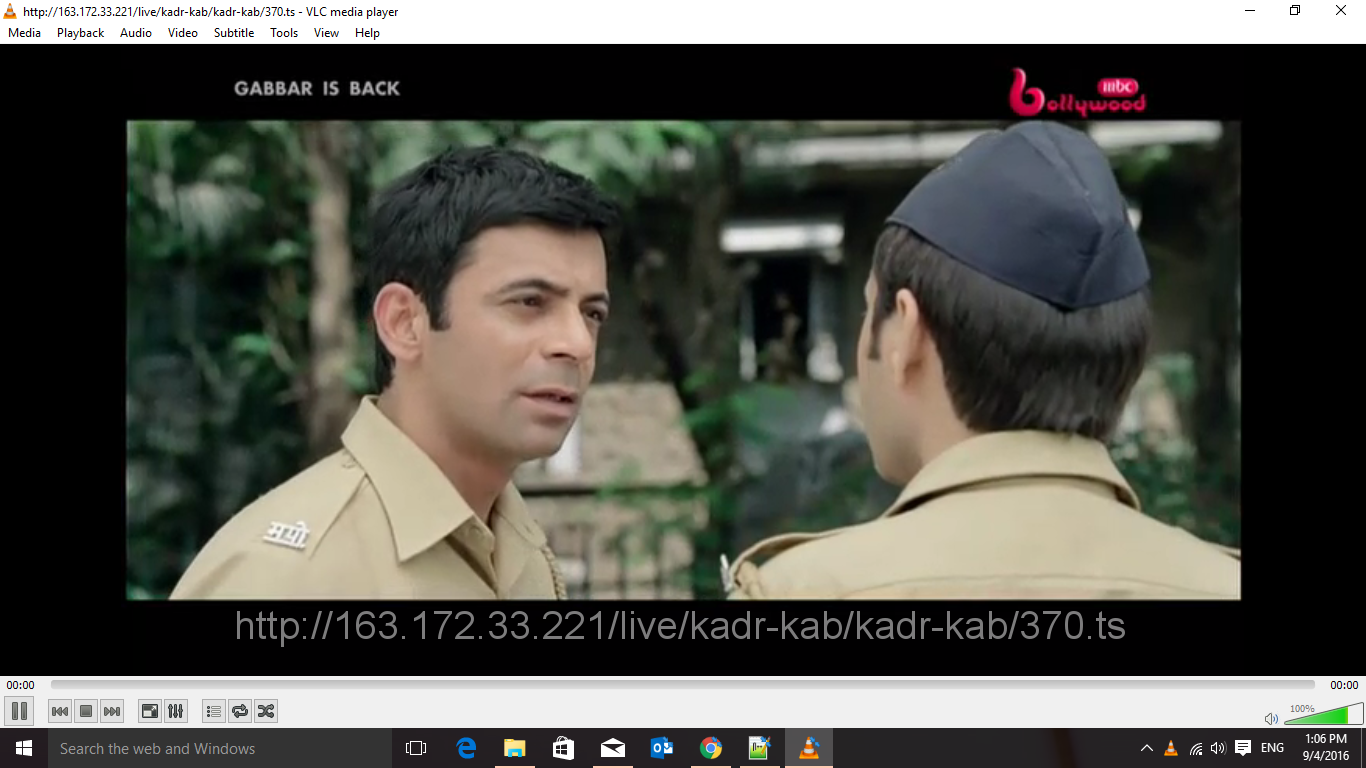Click VLC cone in system tray
The image size is (1366, 768).
coord(1171,748)
